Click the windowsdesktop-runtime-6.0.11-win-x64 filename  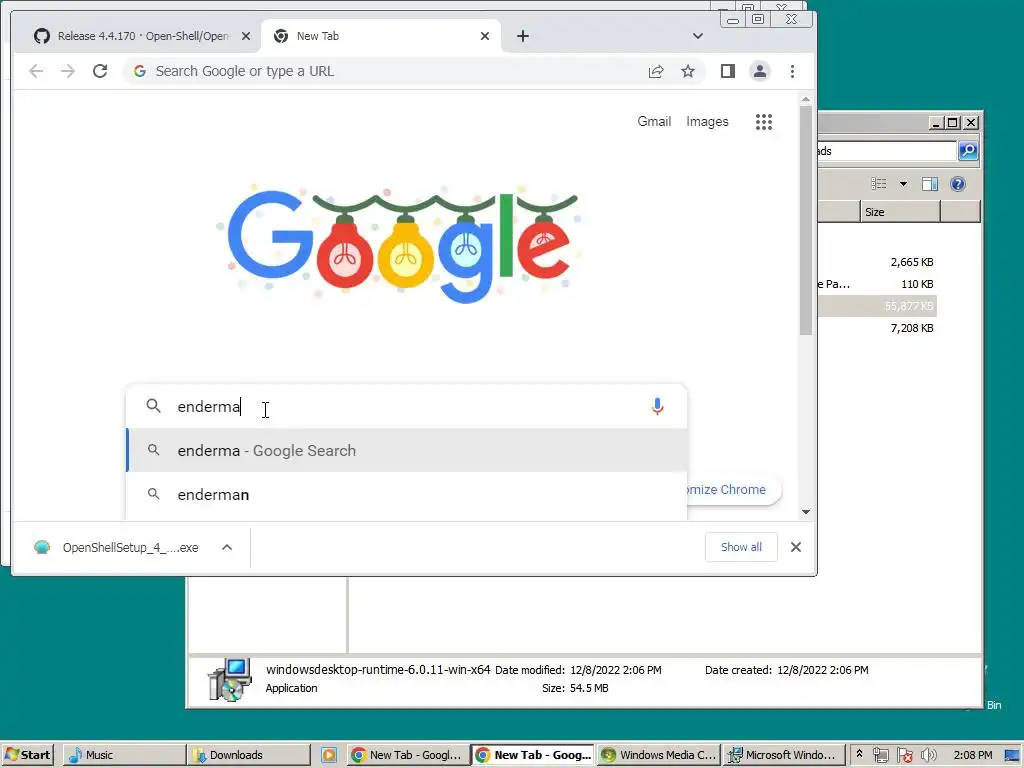377,669
